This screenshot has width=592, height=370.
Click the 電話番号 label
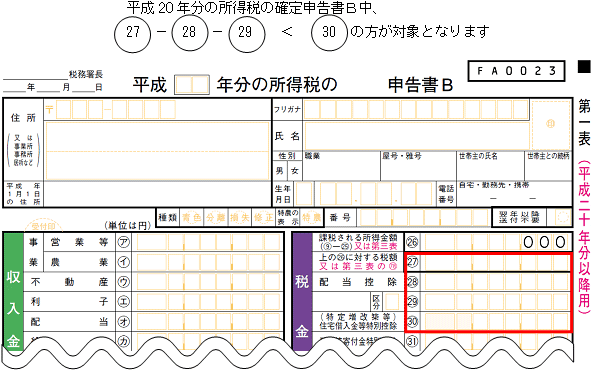[x=446, y=194]
